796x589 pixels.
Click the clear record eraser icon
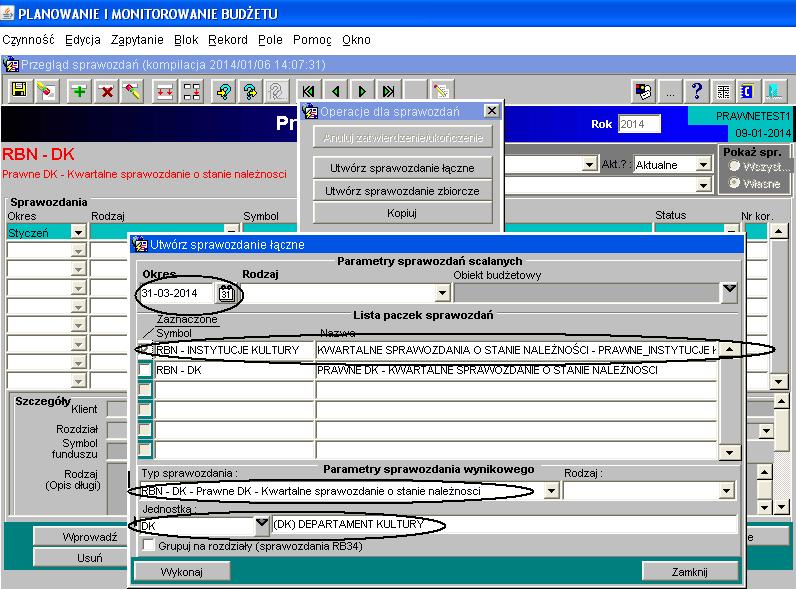[132, 91]
